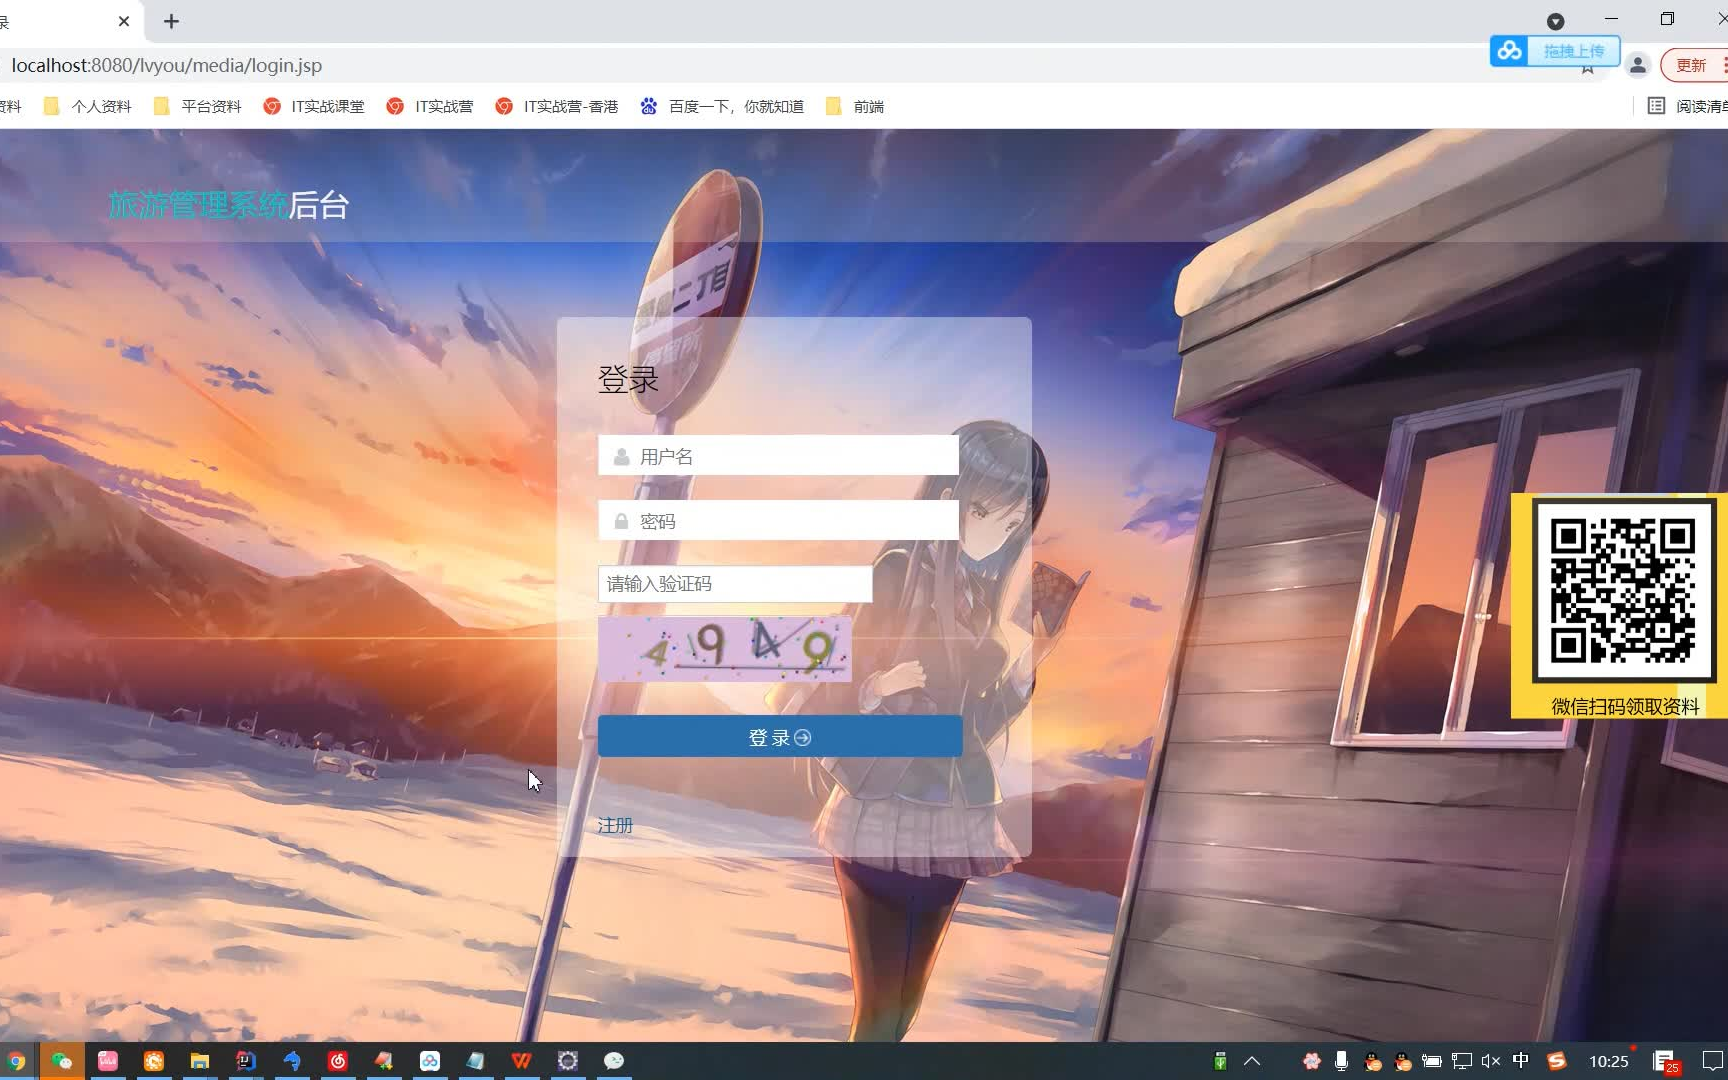Click the second QQ penguin tray icon
The image size is (1728, 1080).
[x=1403, y=1061]
